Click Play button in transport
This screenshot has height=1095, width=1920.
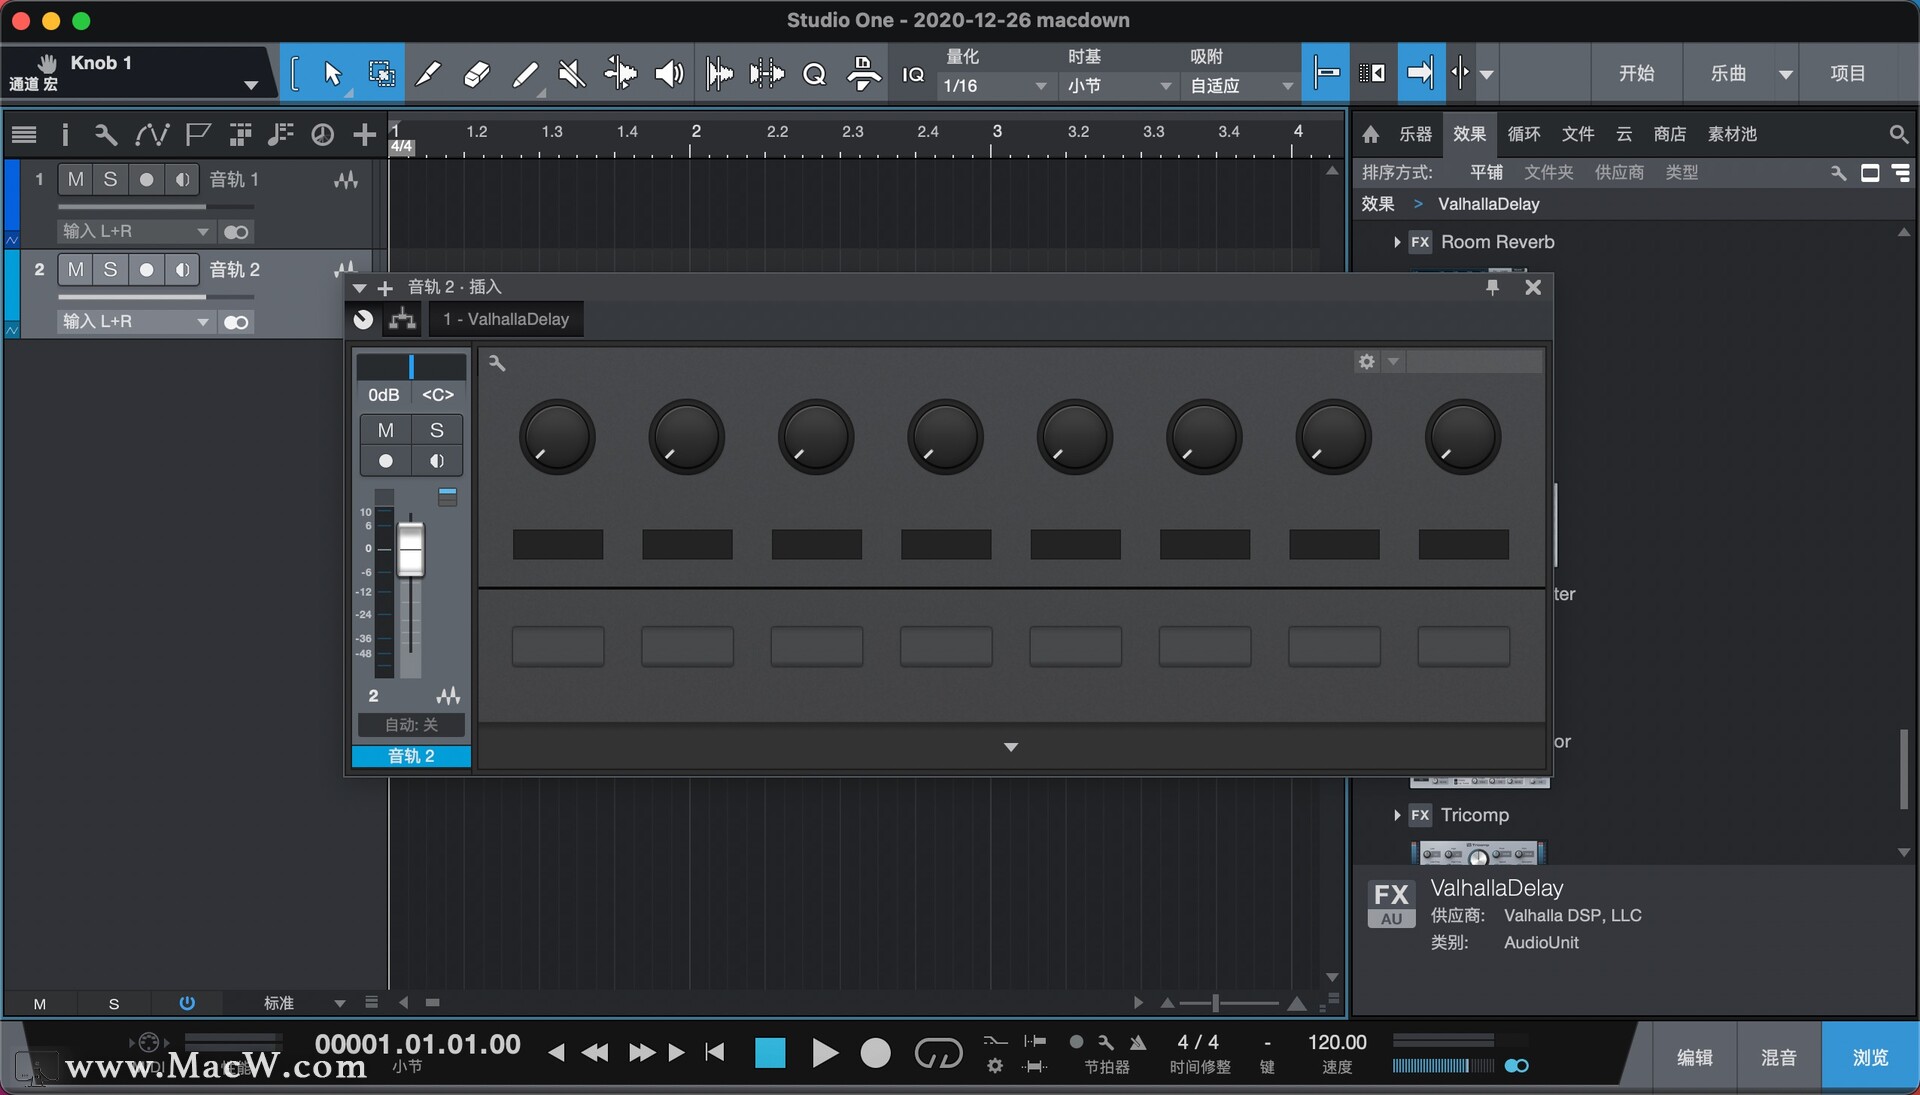(x=824, y=1053)
